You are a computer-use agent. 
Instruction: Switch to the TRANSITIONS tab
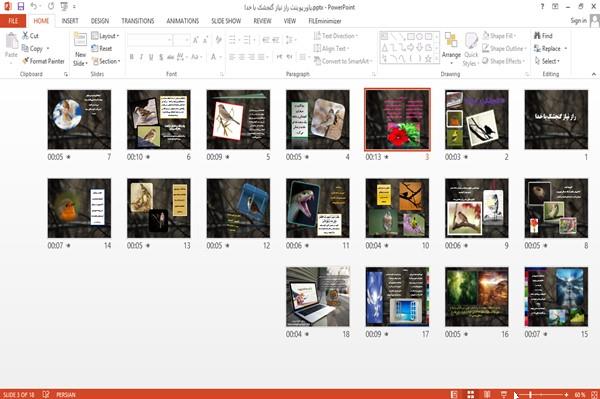[x=138, y=21]
